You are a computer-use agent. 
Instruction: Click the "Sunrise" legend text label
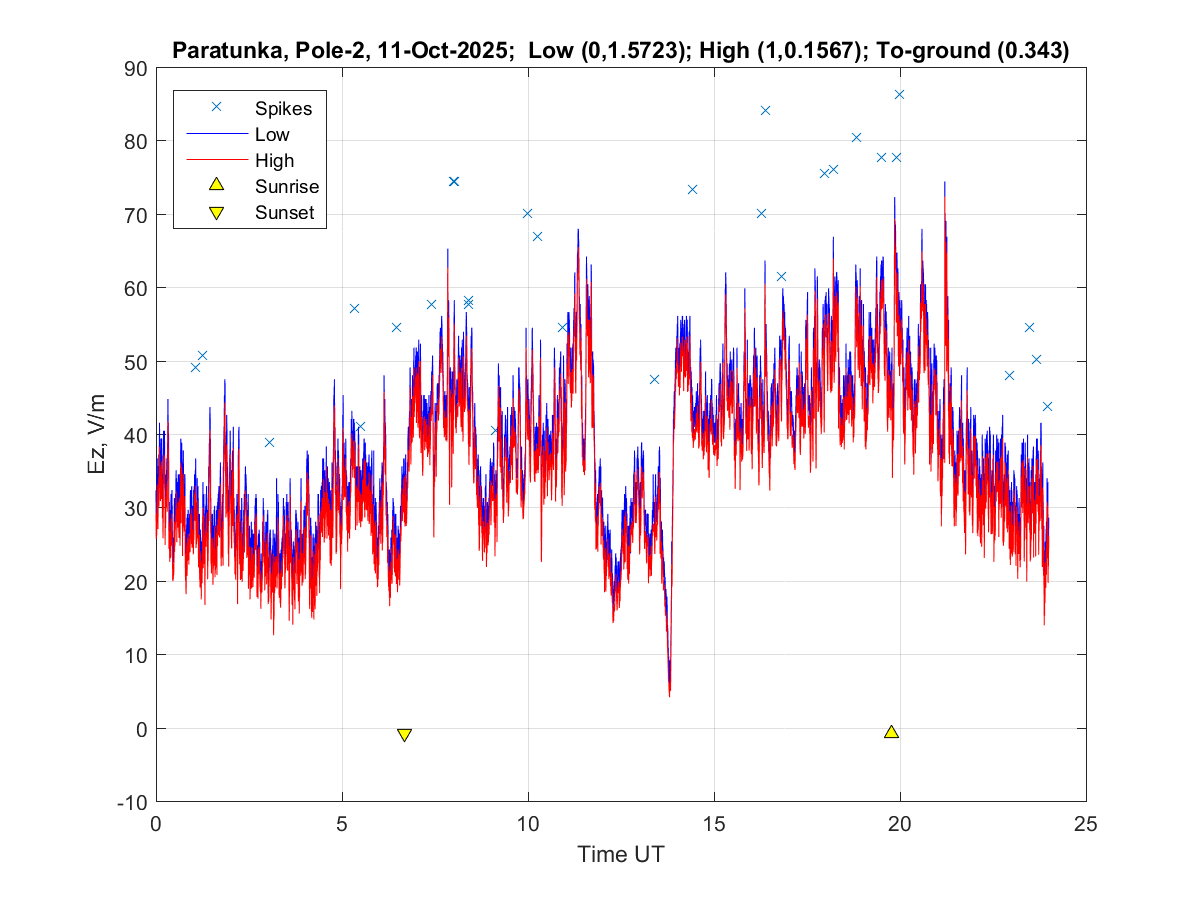[x=286, y=186]
